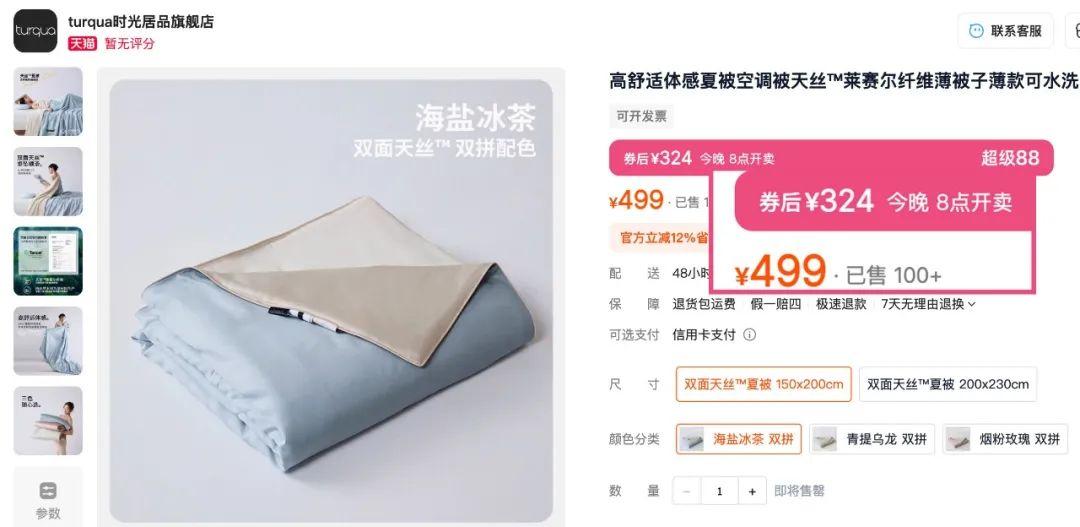
Task: Click the 烟粉玫瑰 swatch thumbnail icon
Action: [958, 439]
